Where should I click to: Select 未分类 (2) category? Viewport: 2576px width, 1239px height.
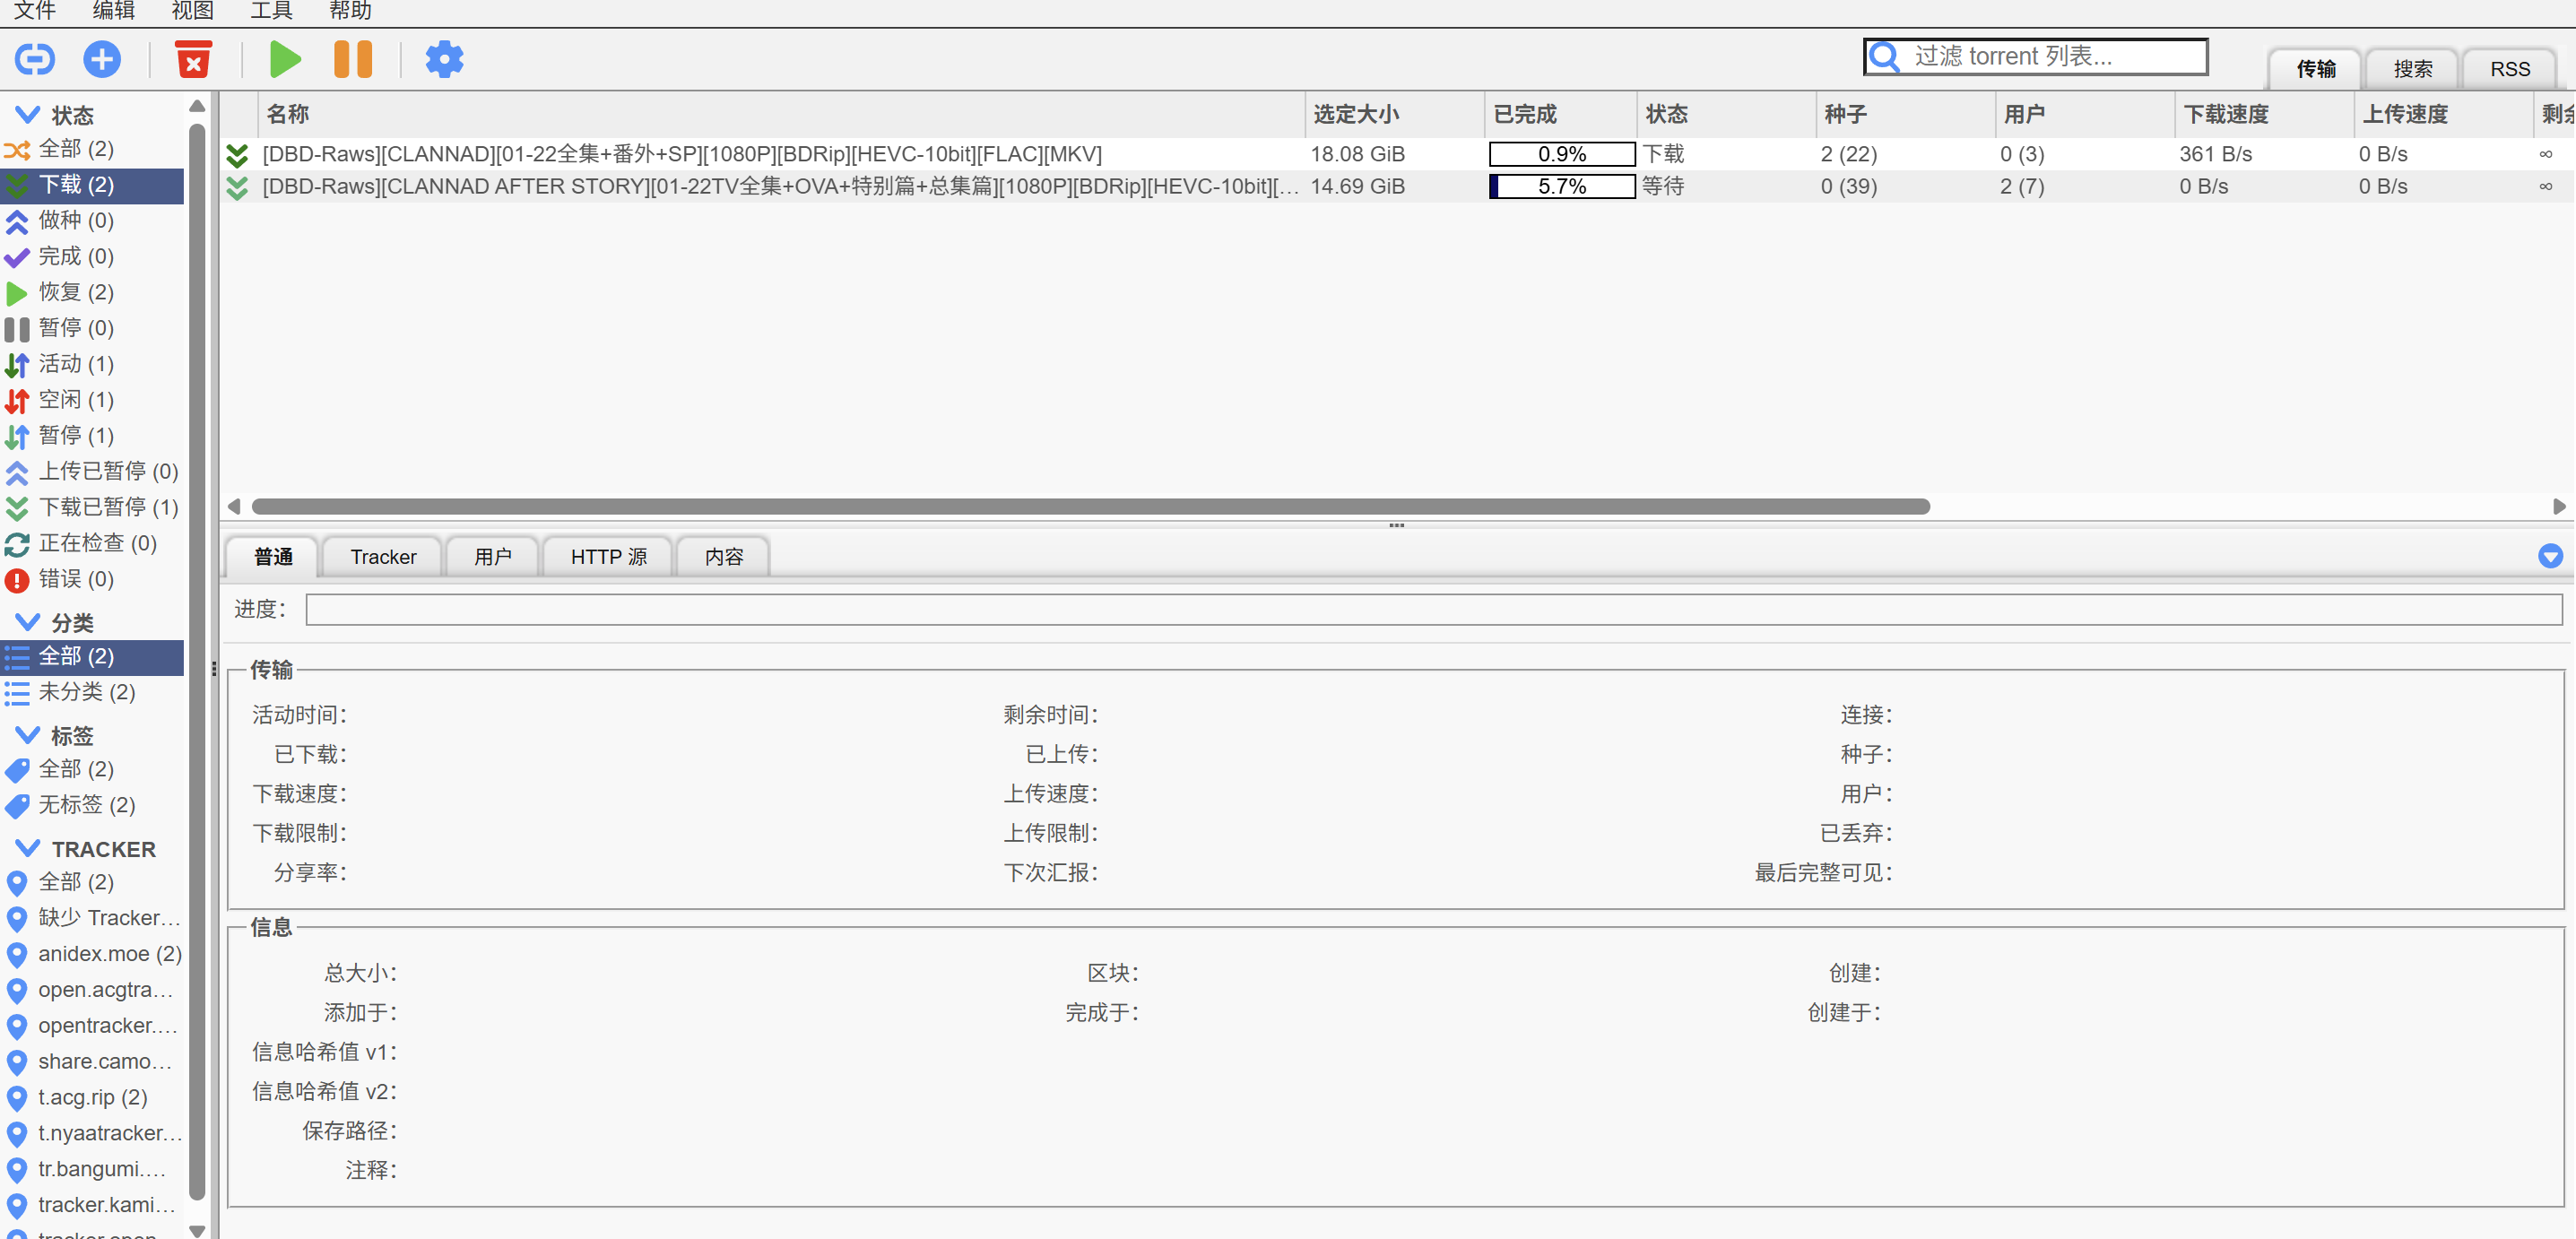coord(92,692)
